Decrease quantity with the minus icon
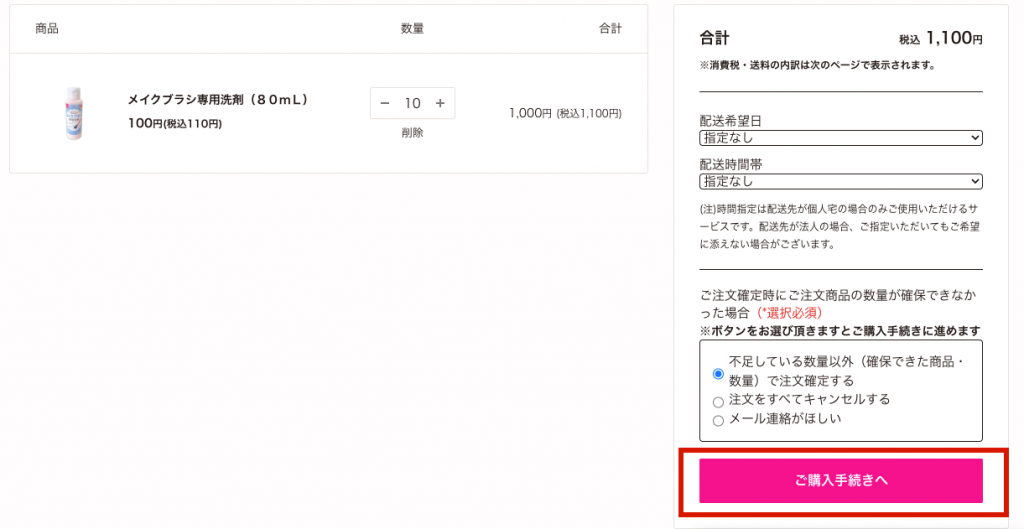 pyautogui.click(x=385, y=104)
